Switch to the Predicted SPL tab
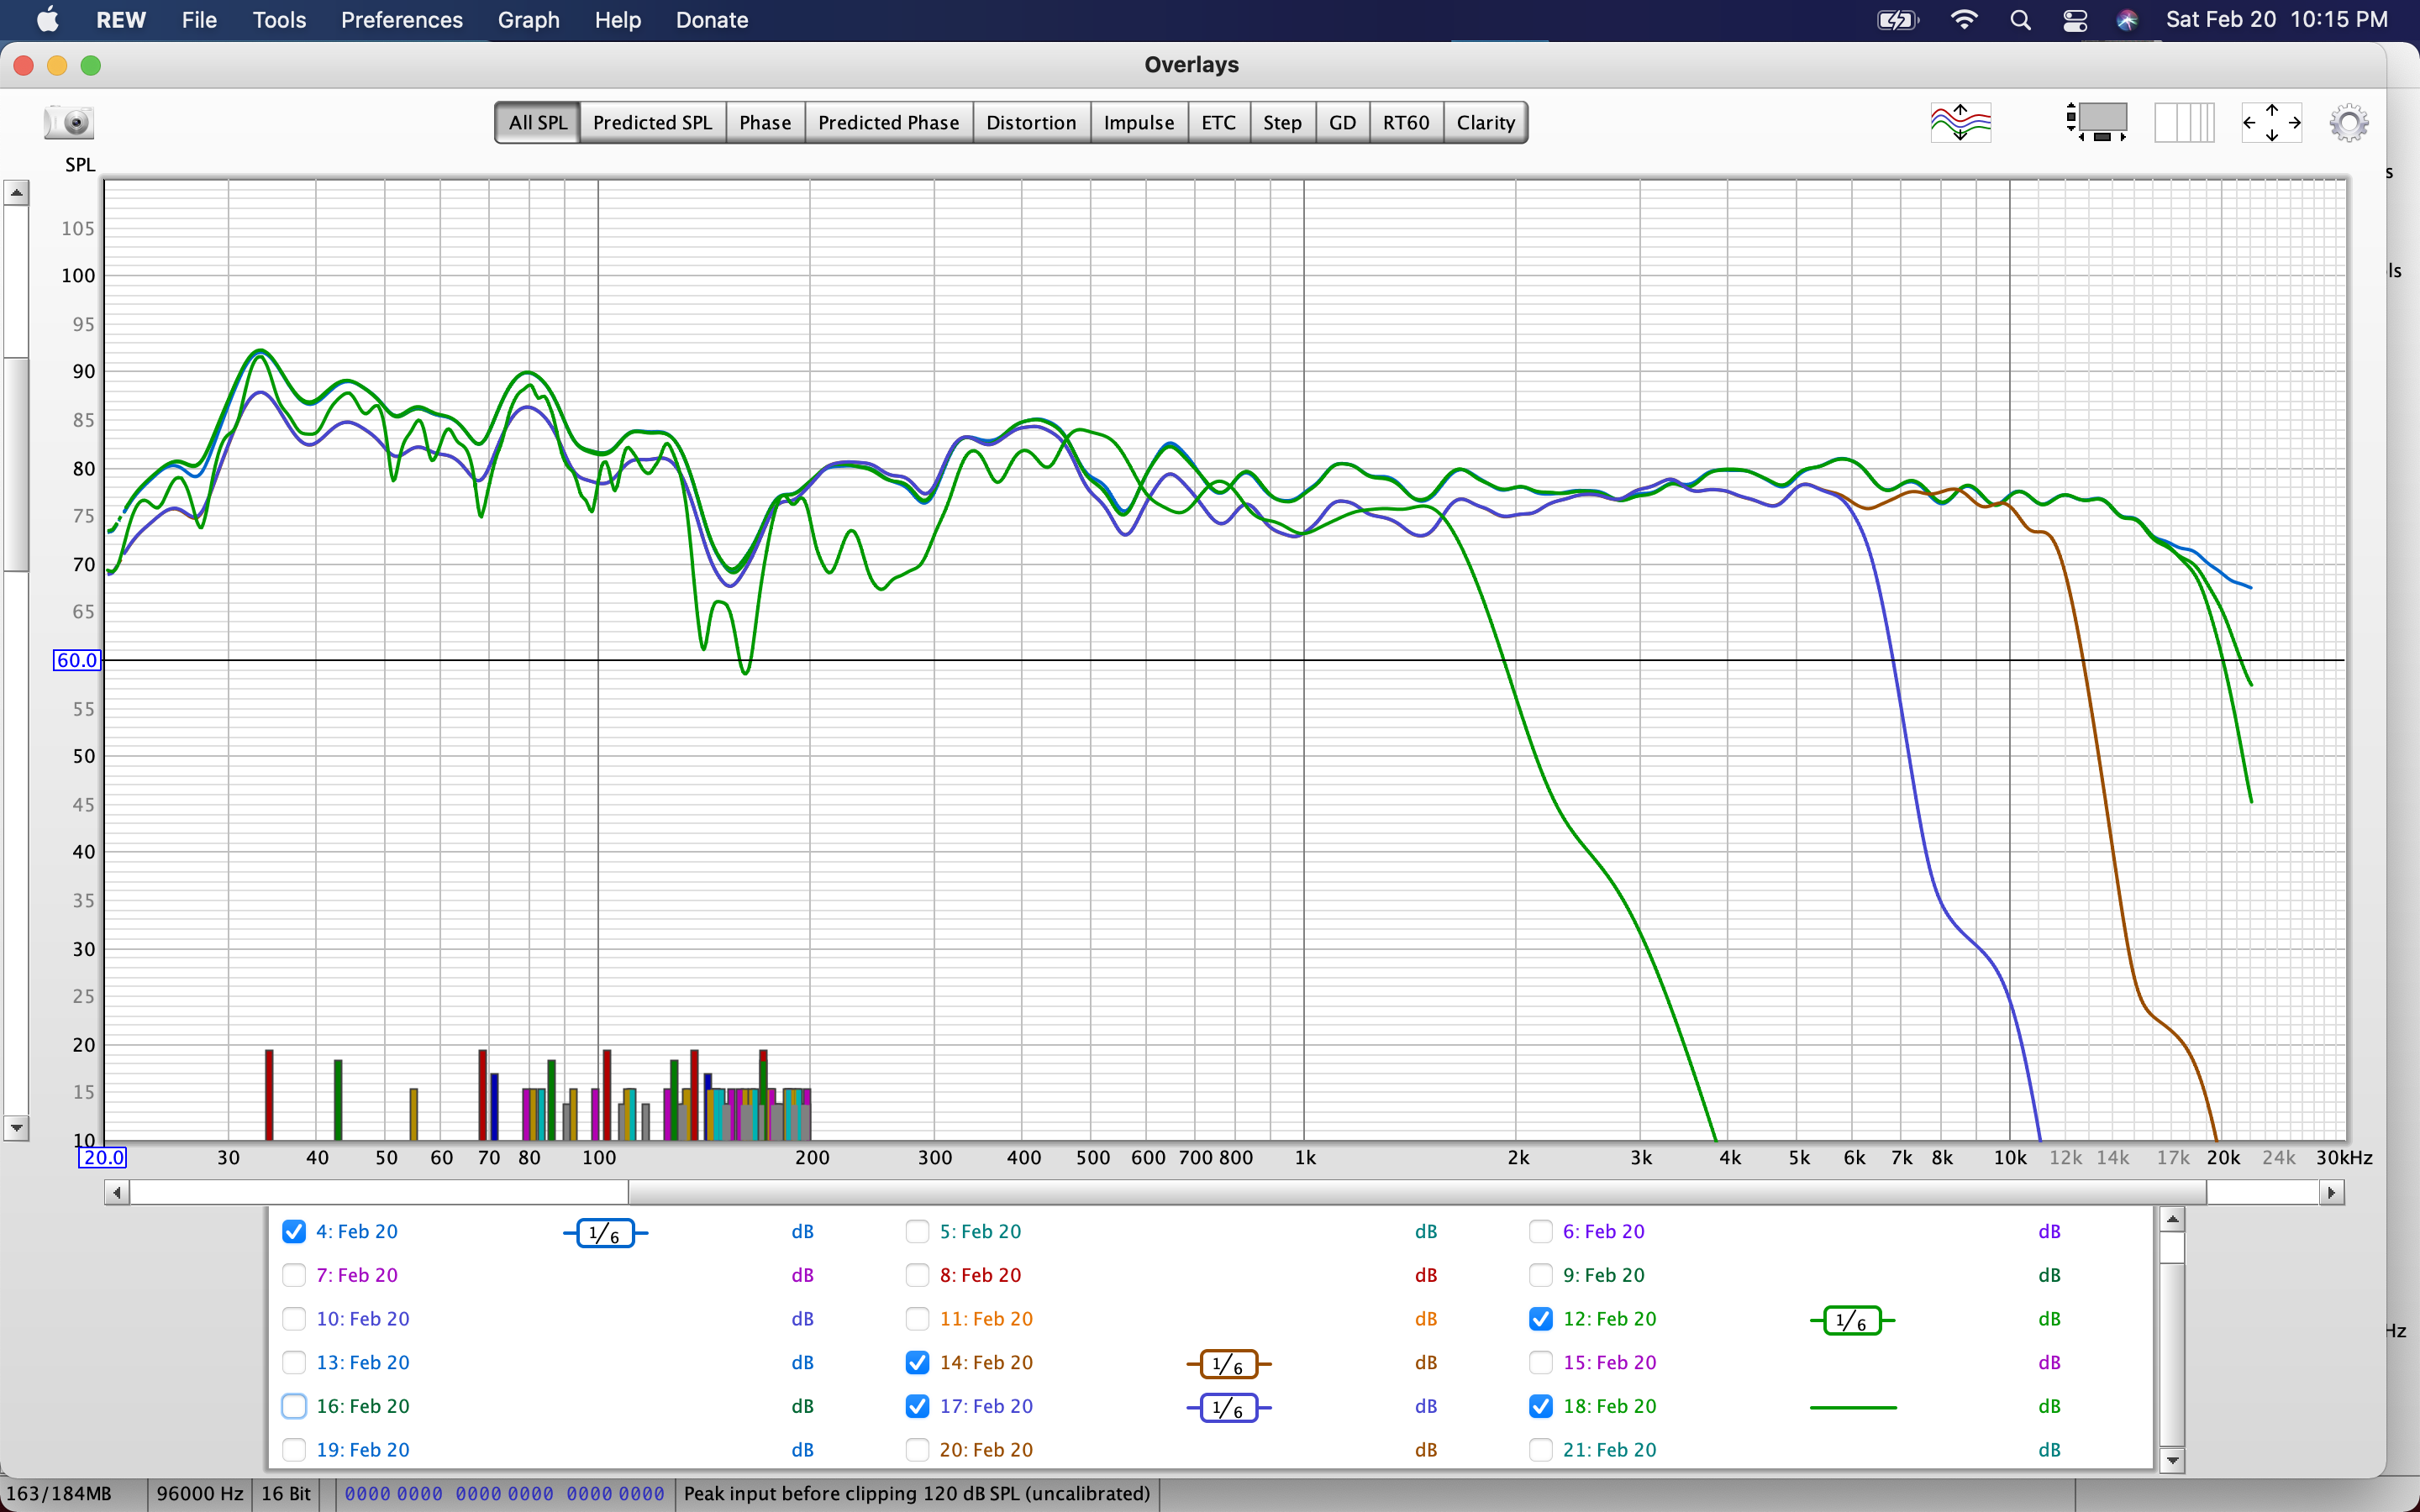Image resolution: width=2420 pixels, height=1512 pixels. click(x=652, y=122)
